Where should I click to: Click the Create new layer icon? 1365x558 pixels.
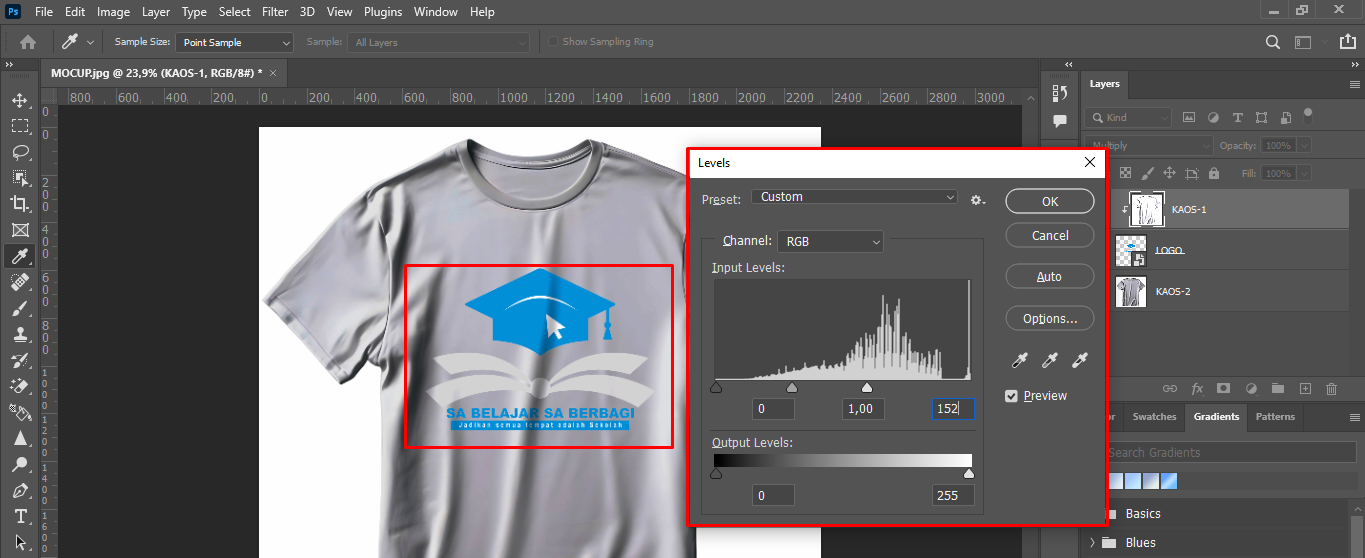(1304, 388)
